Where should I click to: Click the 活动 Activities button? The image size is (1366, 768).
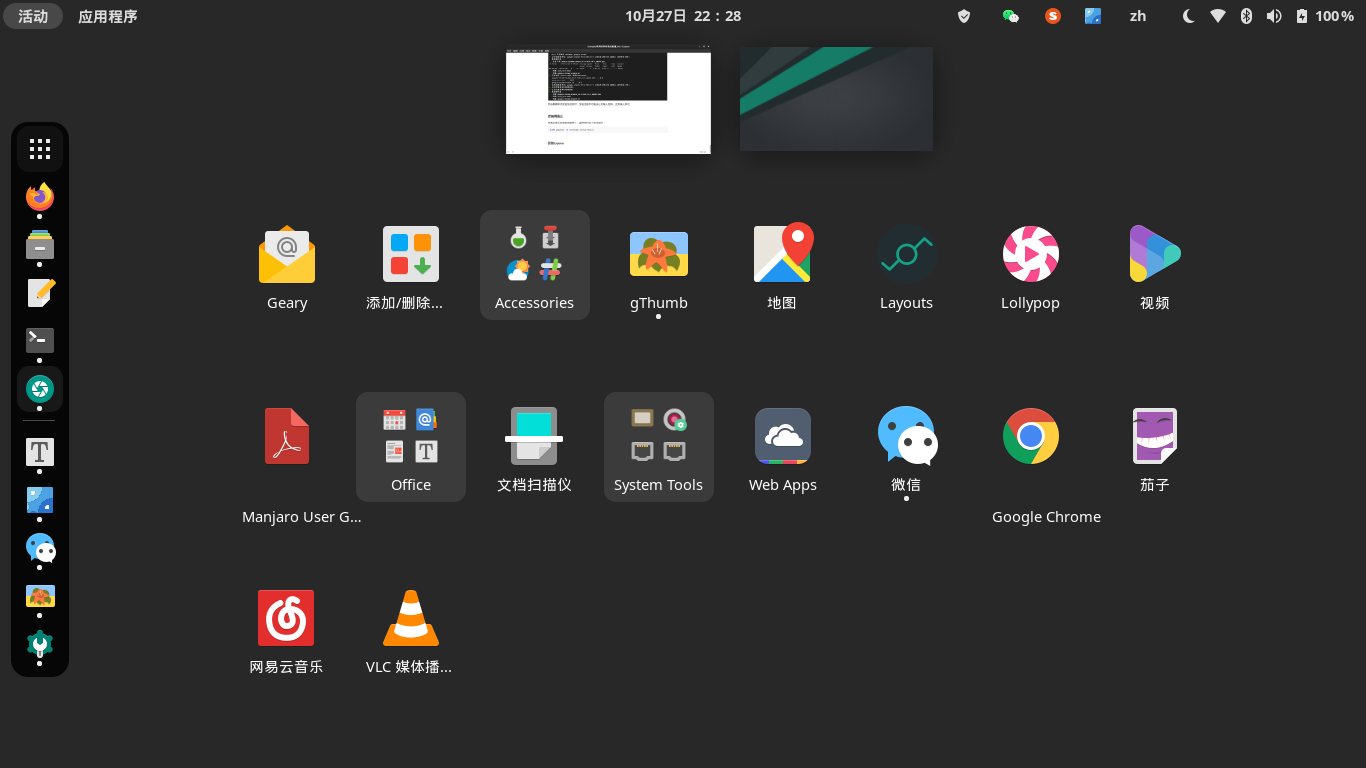coord(33,16)
